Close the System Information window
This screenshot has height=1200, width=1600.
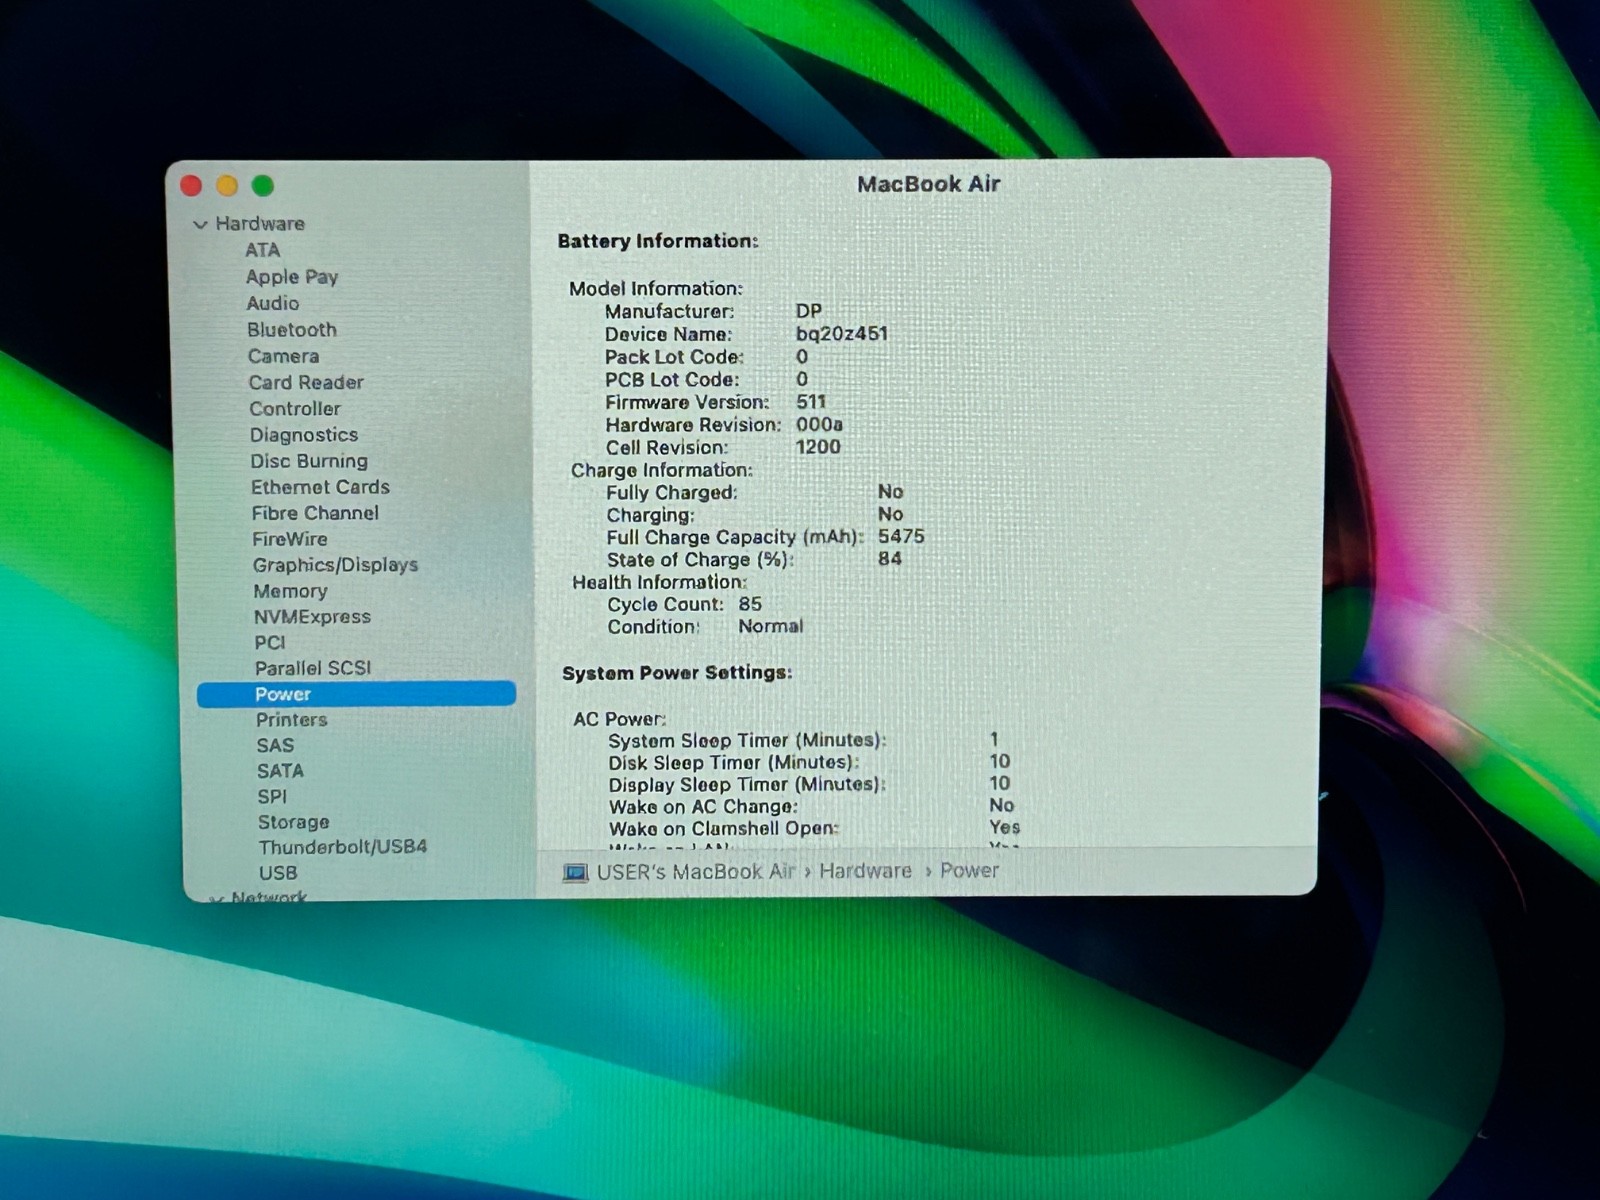[x=191, y=186]
